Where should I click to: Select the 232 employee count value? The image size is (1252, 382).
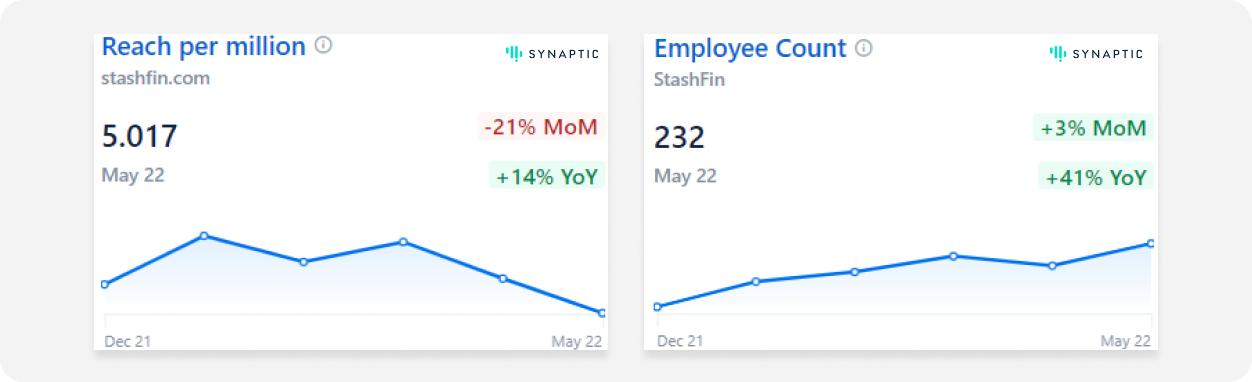coord(679,137)
